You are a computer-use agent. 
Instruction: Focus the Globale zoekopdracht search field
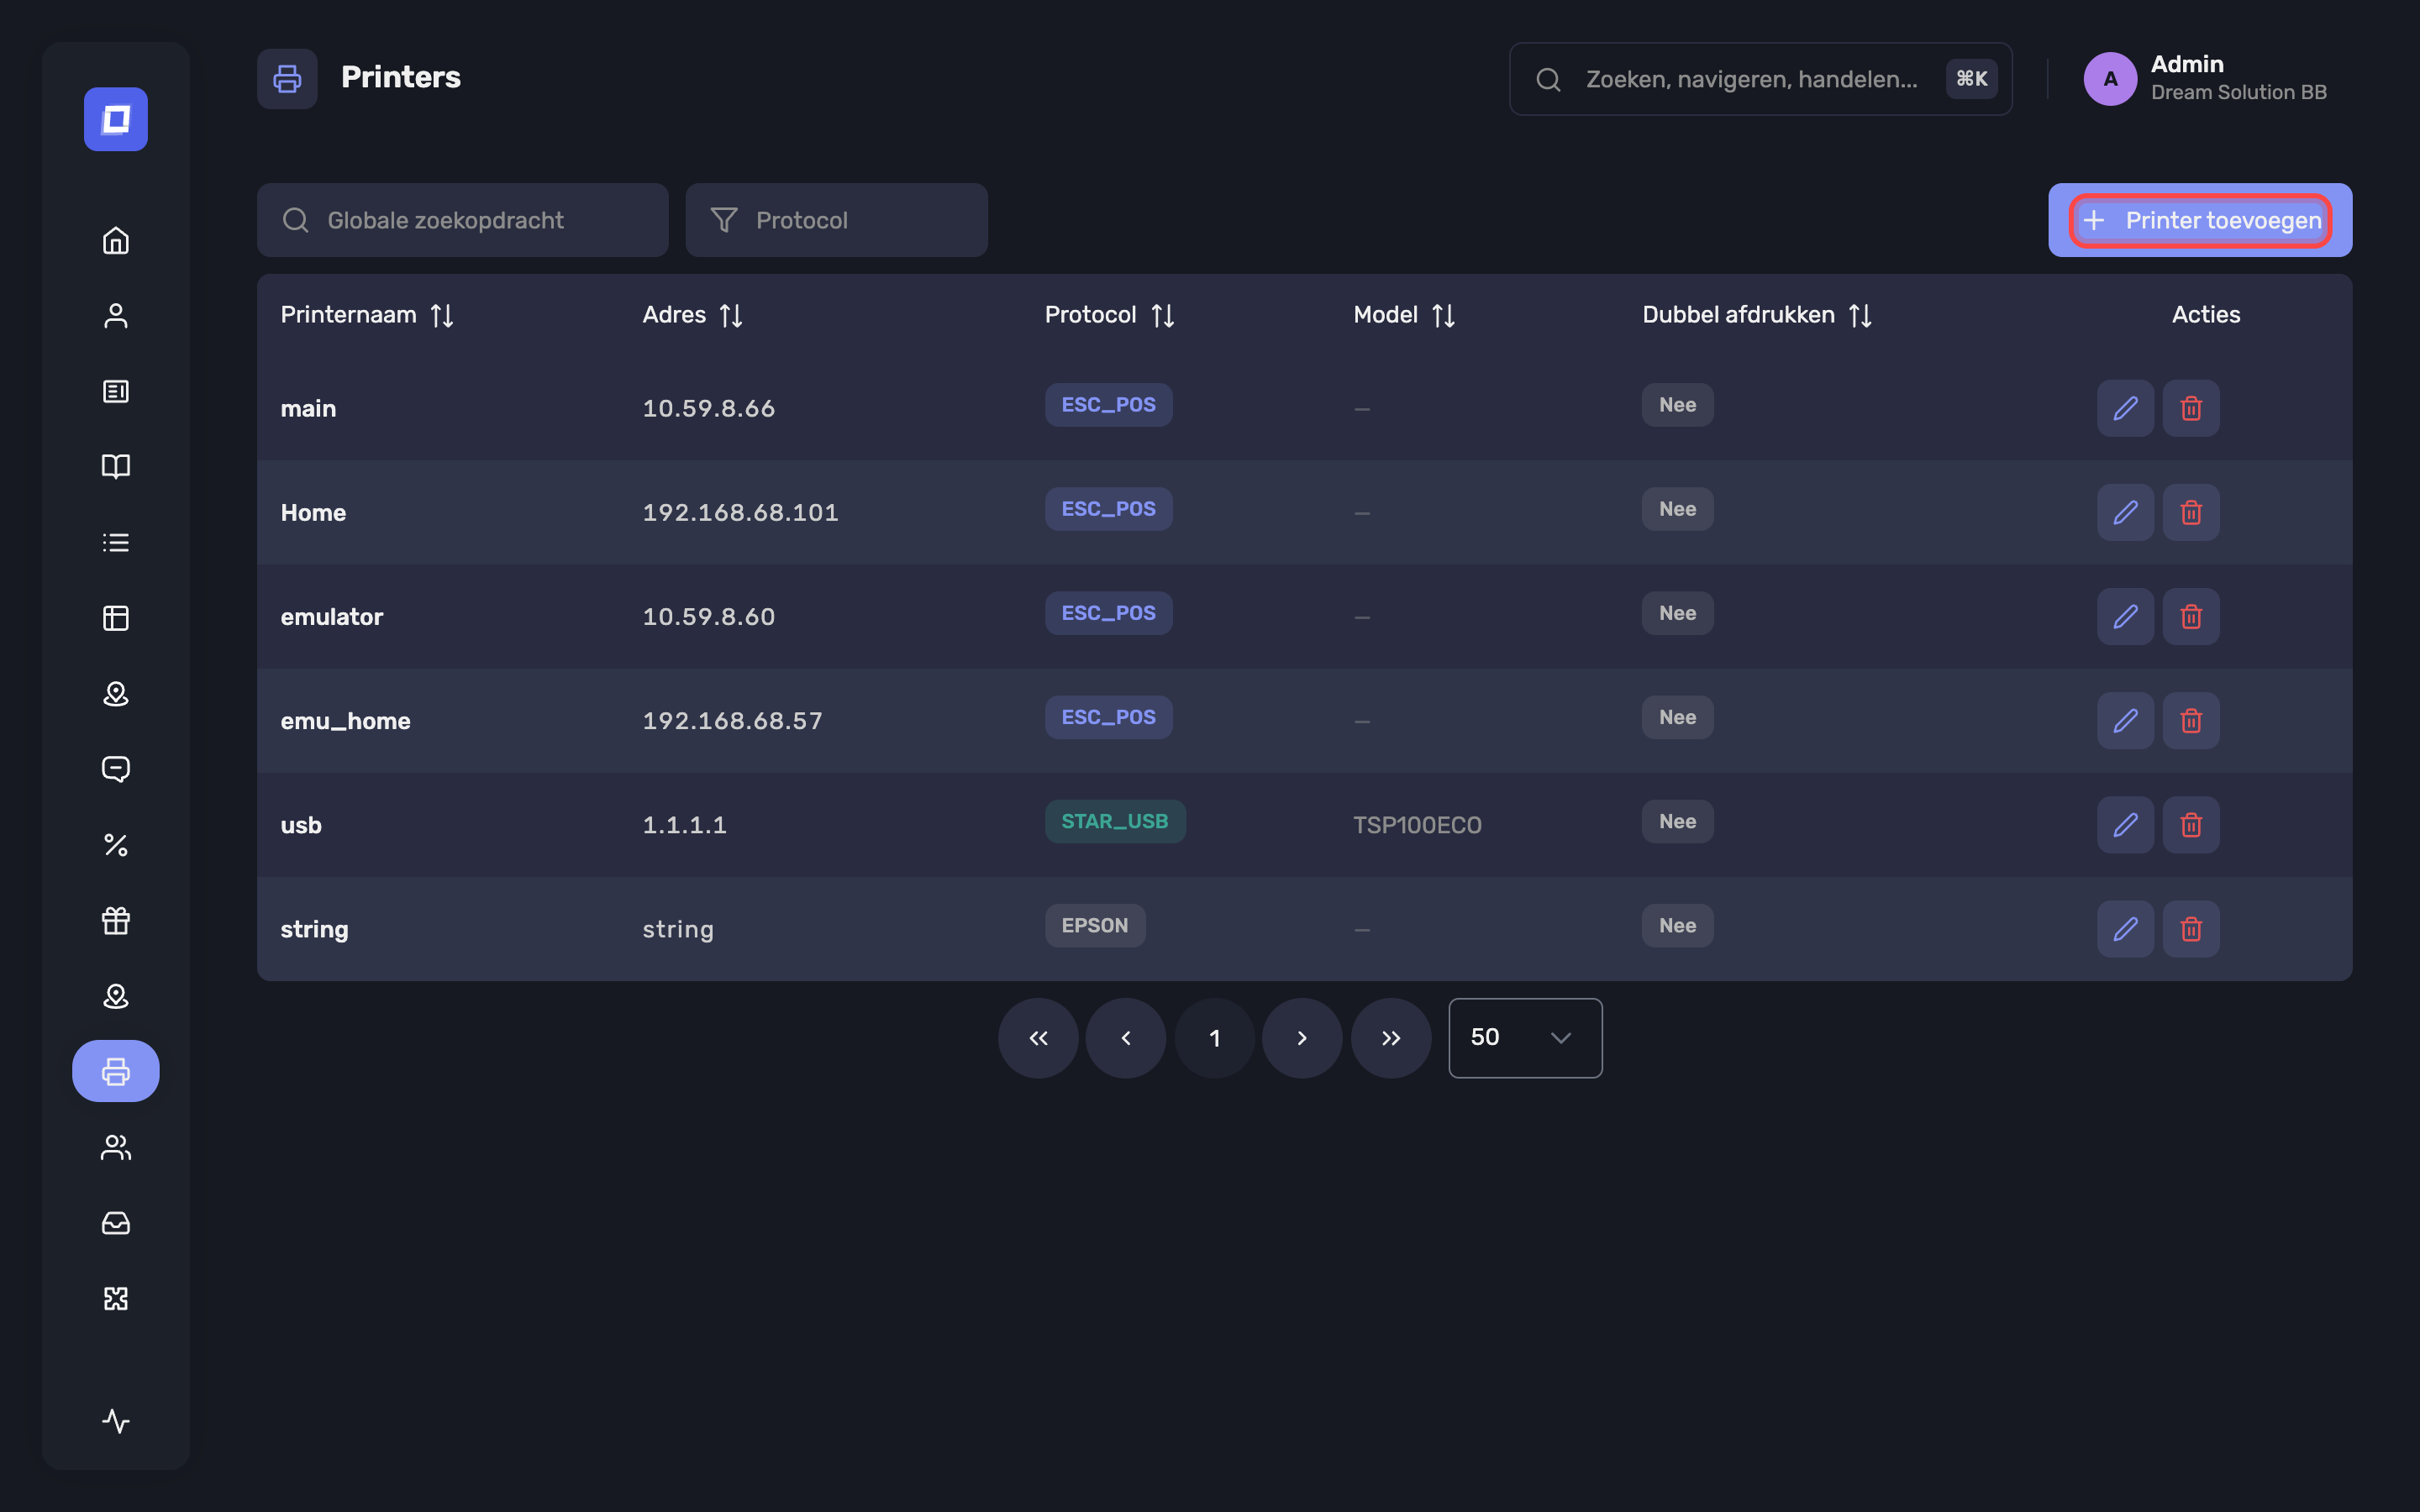[462, 220]
